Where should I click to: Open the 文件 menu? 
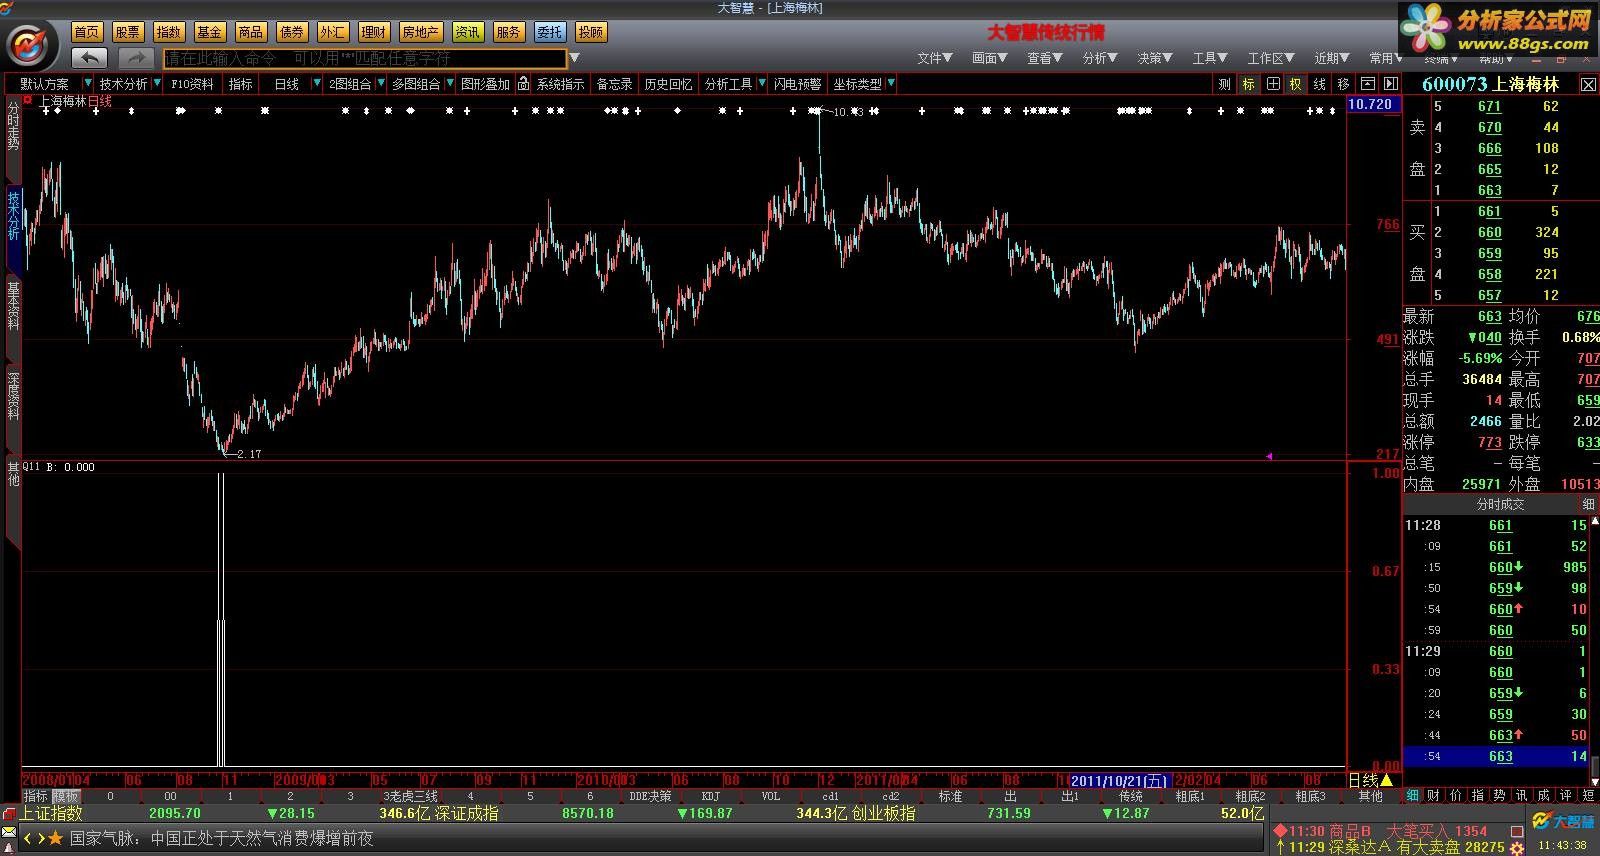coord(934,58)
